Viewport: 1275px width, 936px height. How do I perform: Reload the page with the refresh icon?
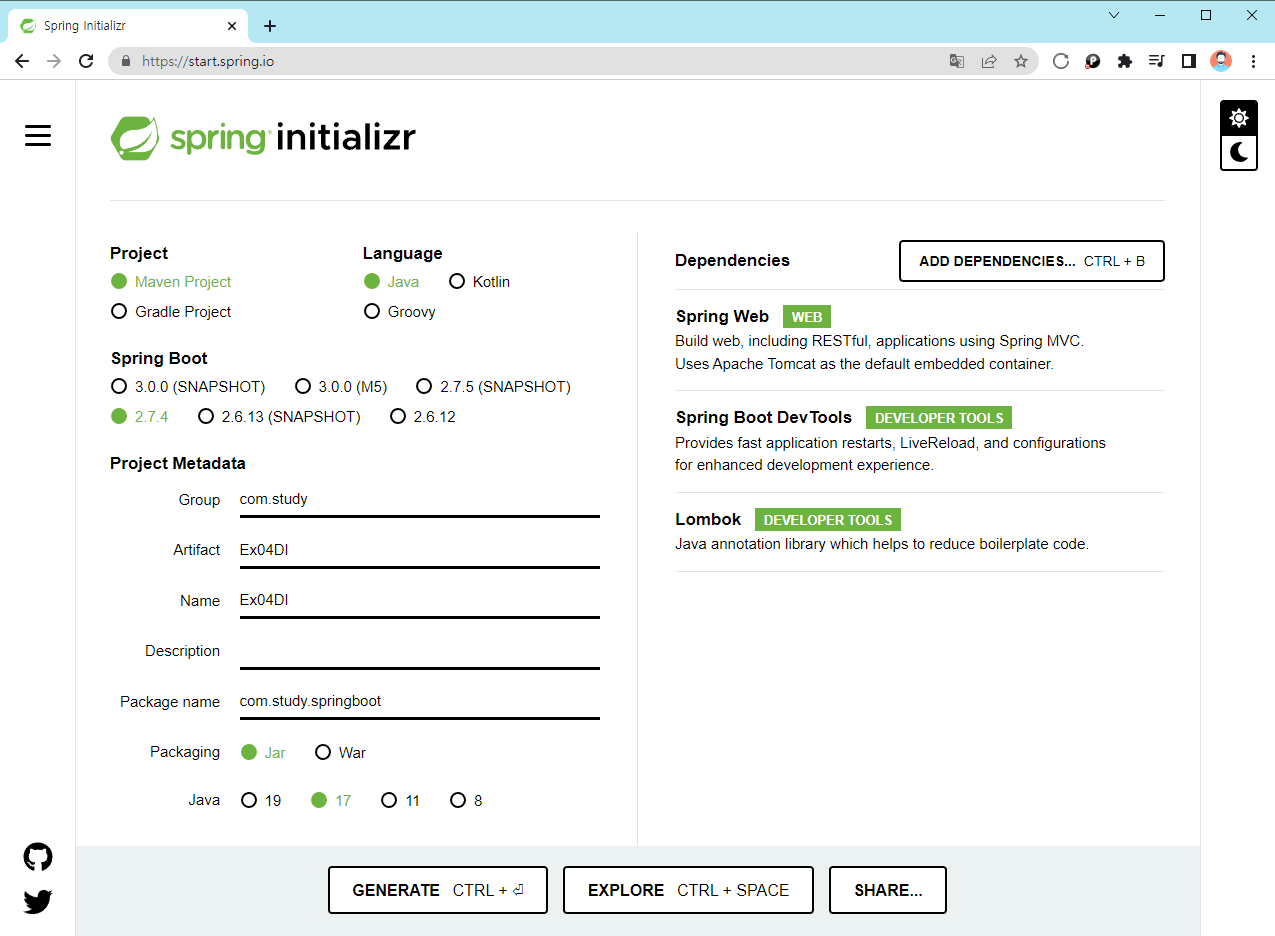click(86, 61)
